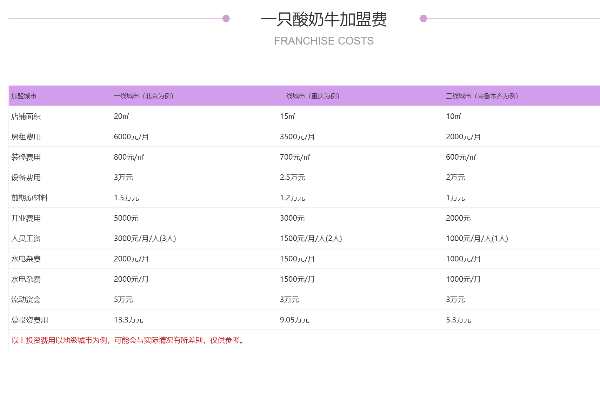Click the 1.2万元 raw materials cell
Screen dimensions: 600x400
[x=292, y=198]
